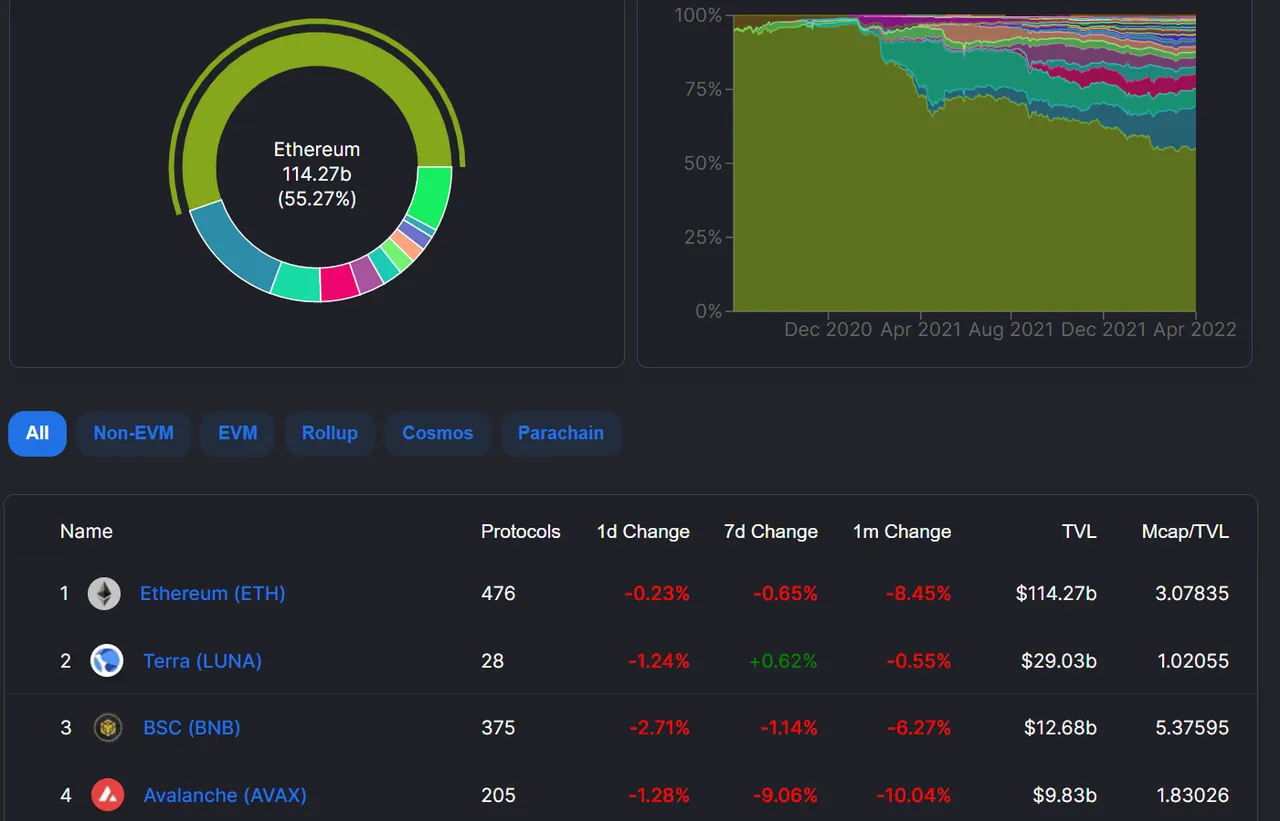Click the Aug 2021 axis label
This screenshot has height=821, width=1280.
click(1011, 329)
